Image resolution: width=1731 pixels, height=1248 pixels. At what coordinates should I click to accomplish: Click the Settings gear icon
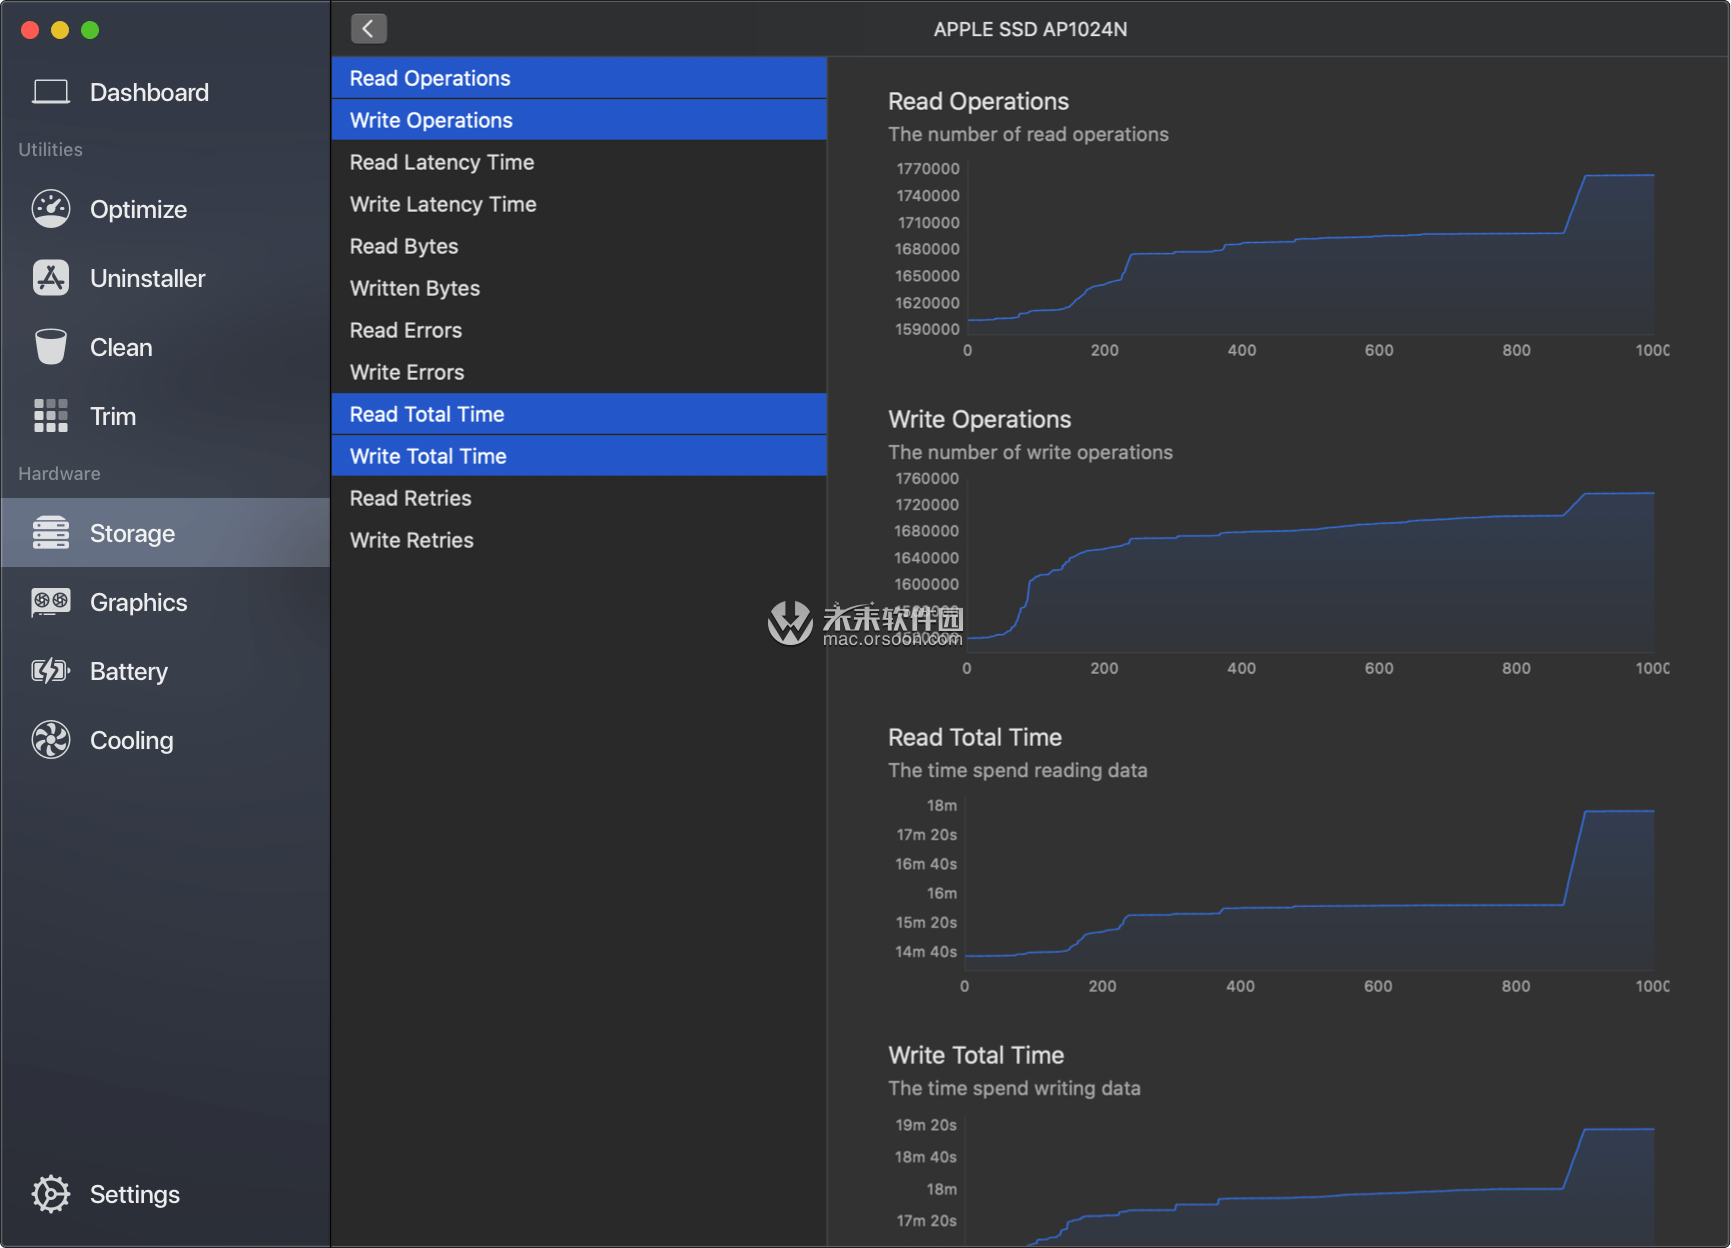click(x=51, y=1194)
